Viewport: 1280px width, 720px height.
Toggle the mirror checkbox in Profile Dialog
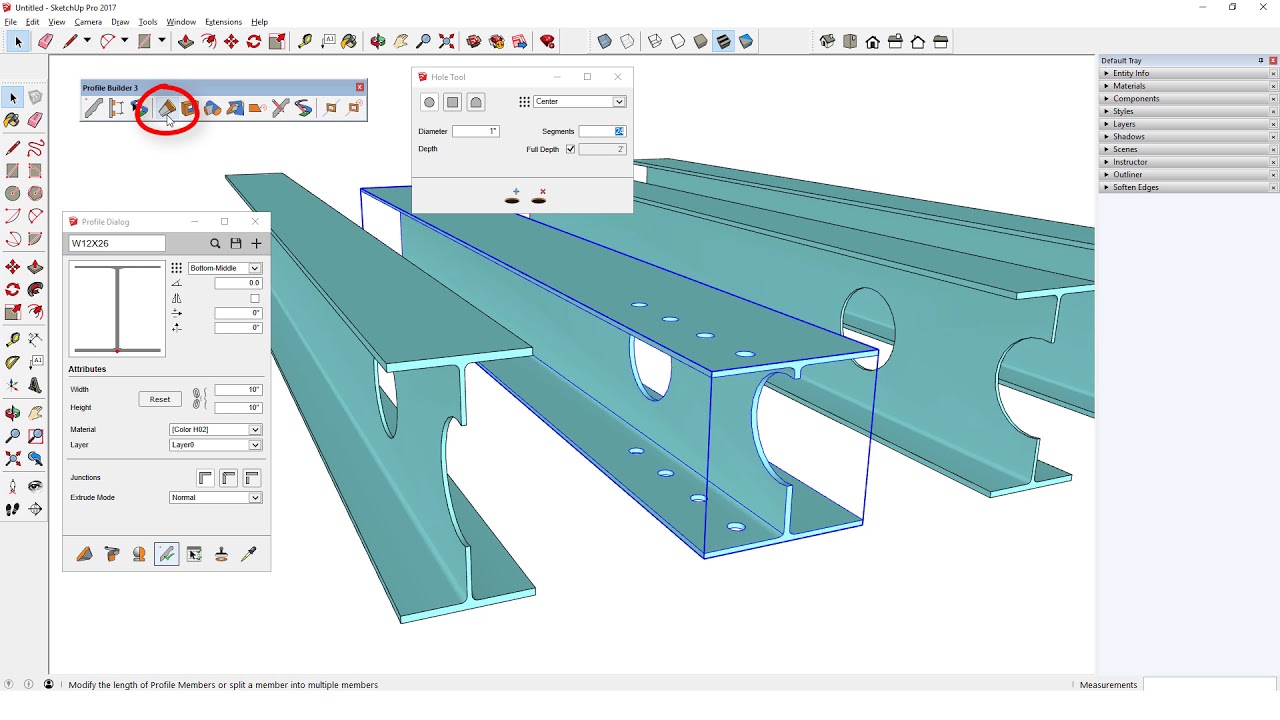(x=255, y=298)
